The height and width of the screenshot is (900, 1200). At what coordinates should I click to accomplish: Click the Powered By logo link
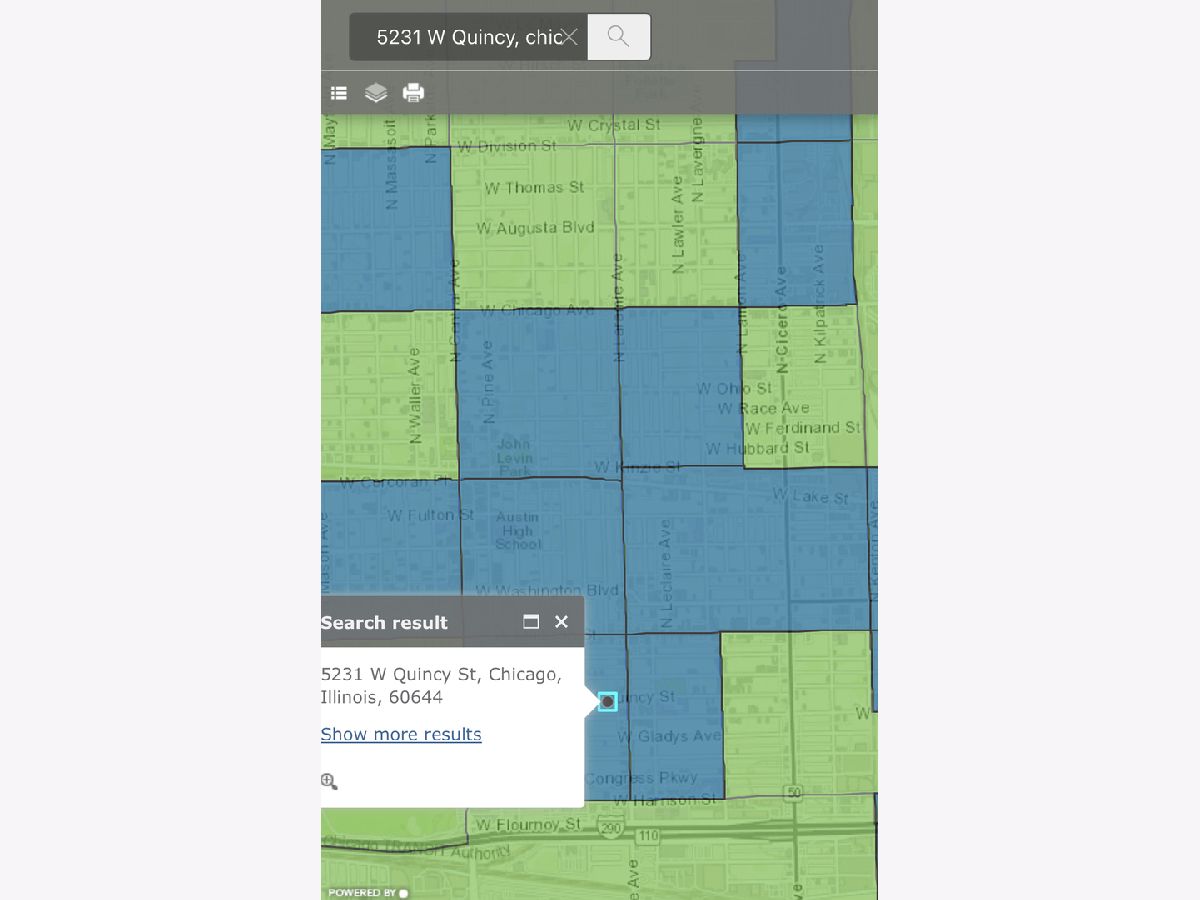click(368, 892)
